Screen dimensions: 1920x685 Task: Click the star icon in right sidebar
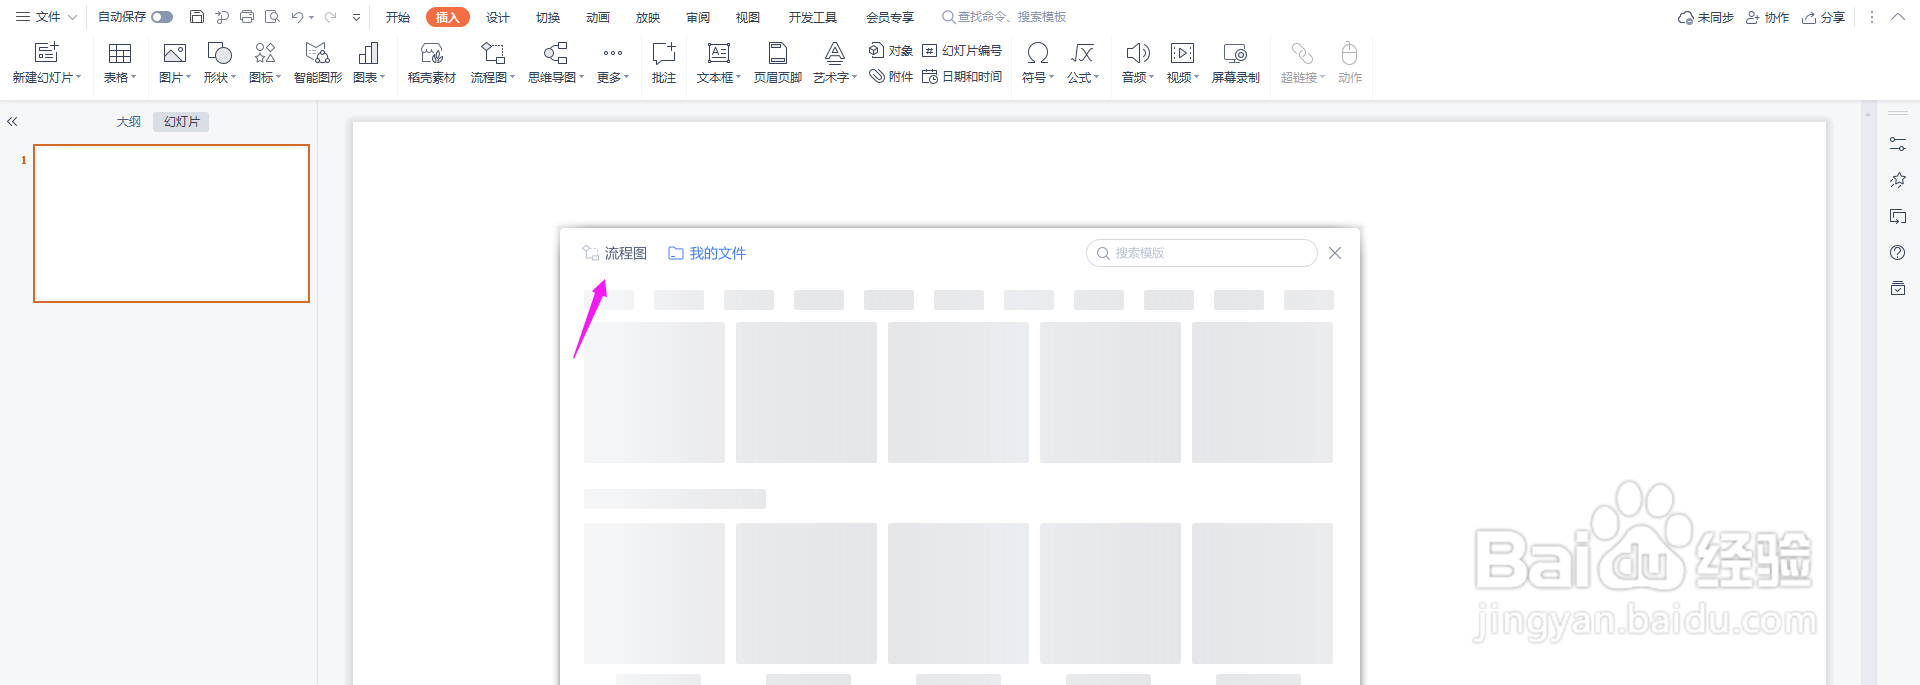click(x=1897, y=181)
